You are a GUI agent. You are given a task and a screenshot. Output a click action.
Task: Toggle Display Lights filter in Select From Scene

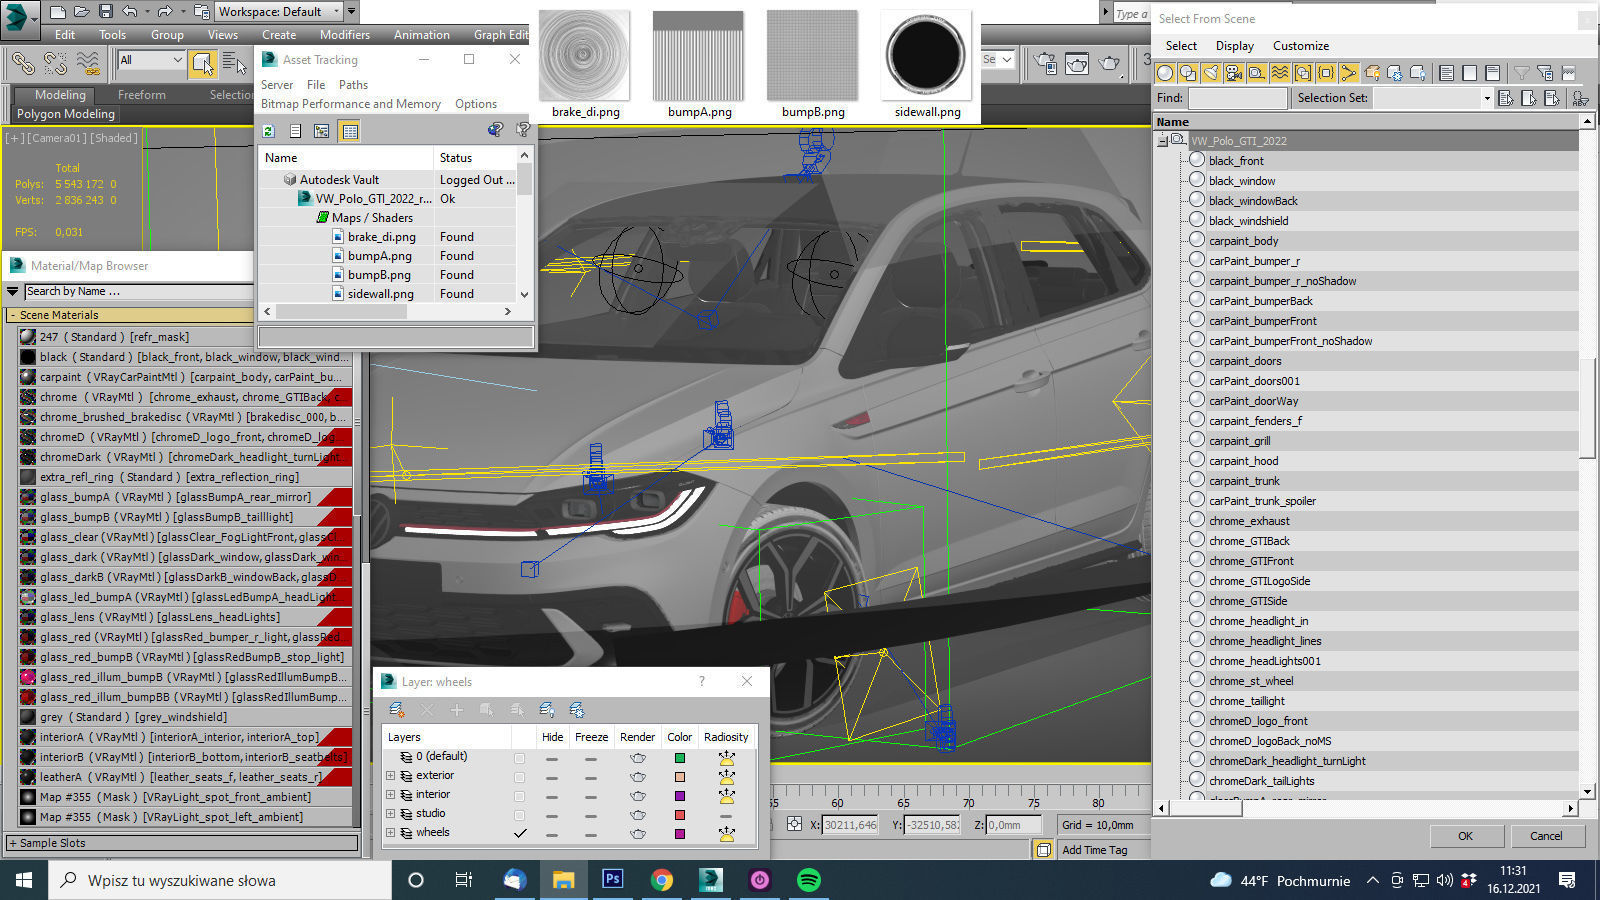(x=1211, y=73)
